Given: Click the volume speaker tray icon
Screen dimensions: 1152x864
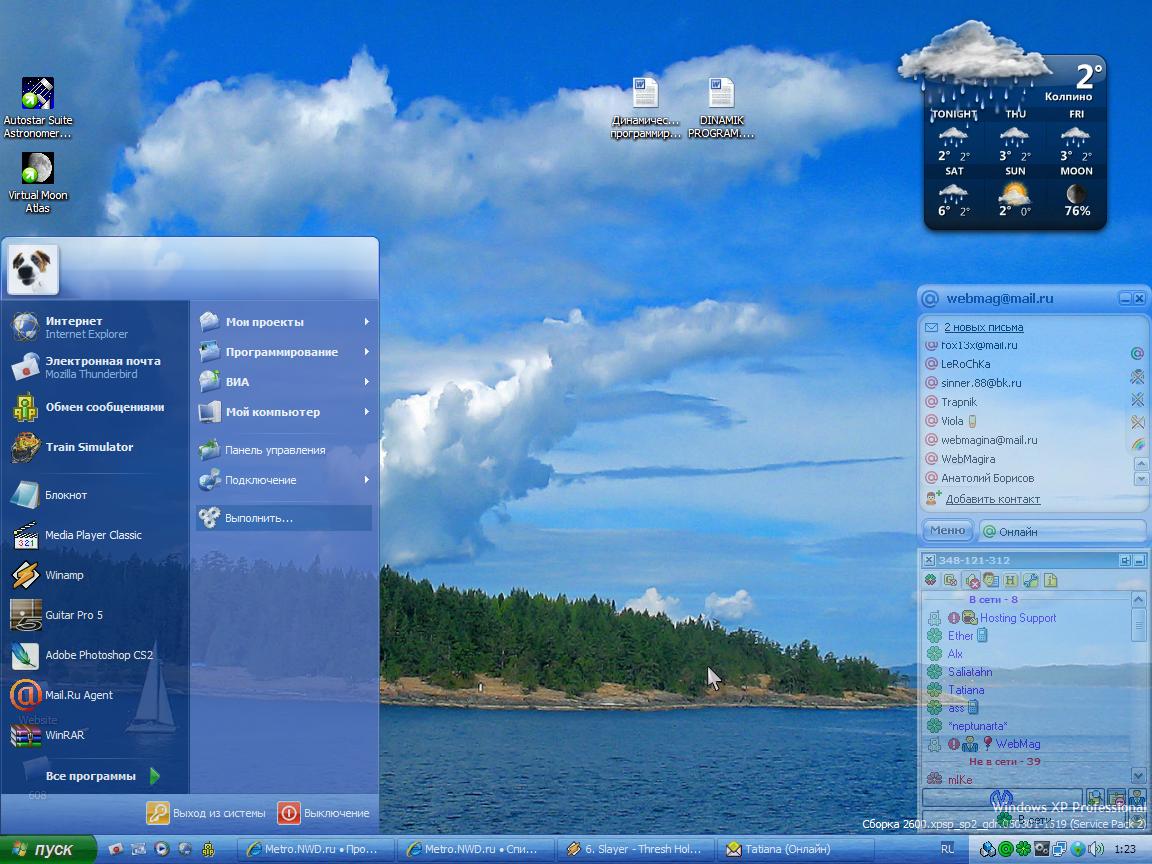Looking at the screenshot, I should pyautogui.click(x=1097, y=849).
